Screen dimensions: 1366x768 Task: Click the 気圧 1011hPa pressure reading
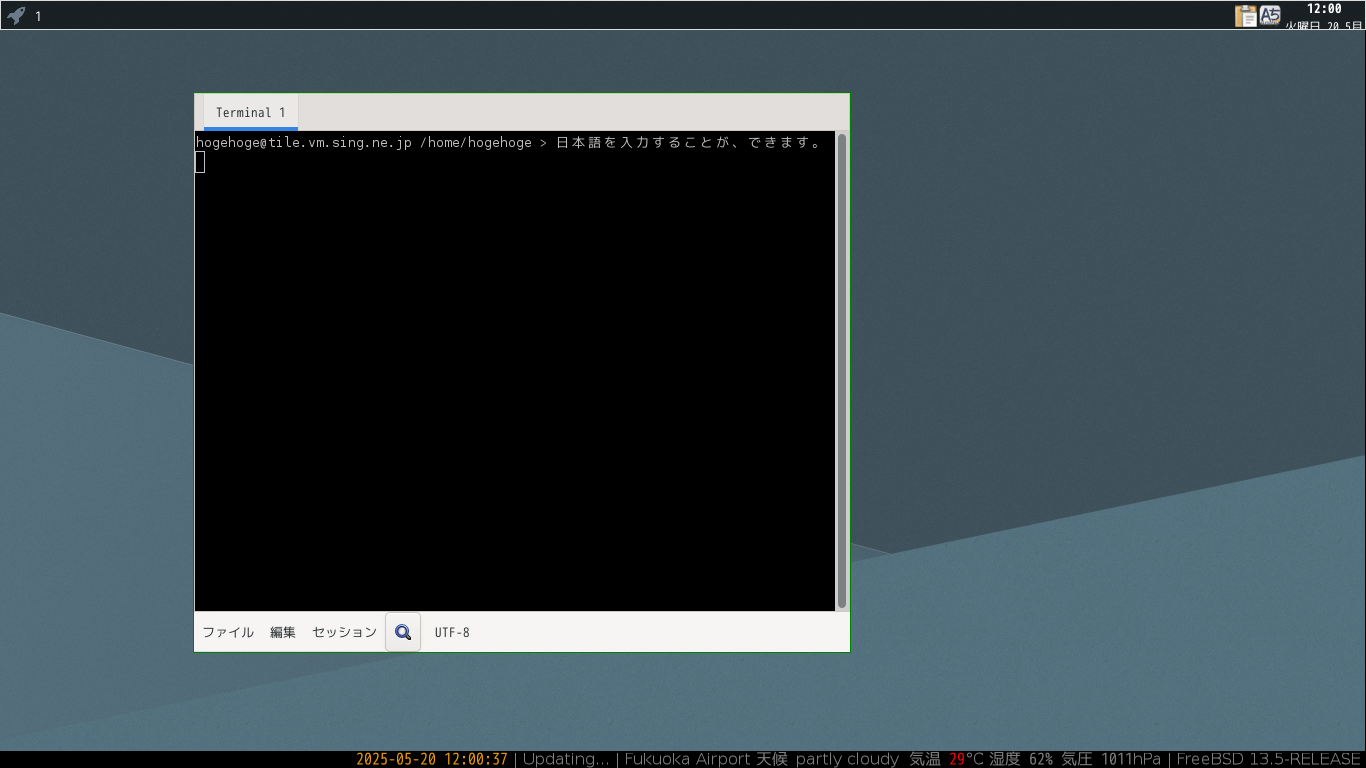(x=1111, y=759)
